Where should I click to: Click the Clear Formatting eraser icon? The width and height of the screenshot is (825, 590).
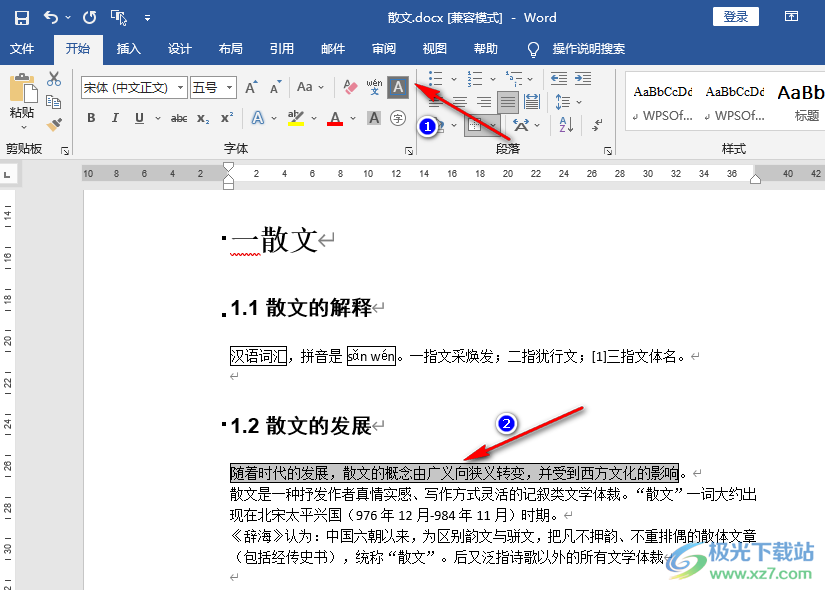pos(350,87)
